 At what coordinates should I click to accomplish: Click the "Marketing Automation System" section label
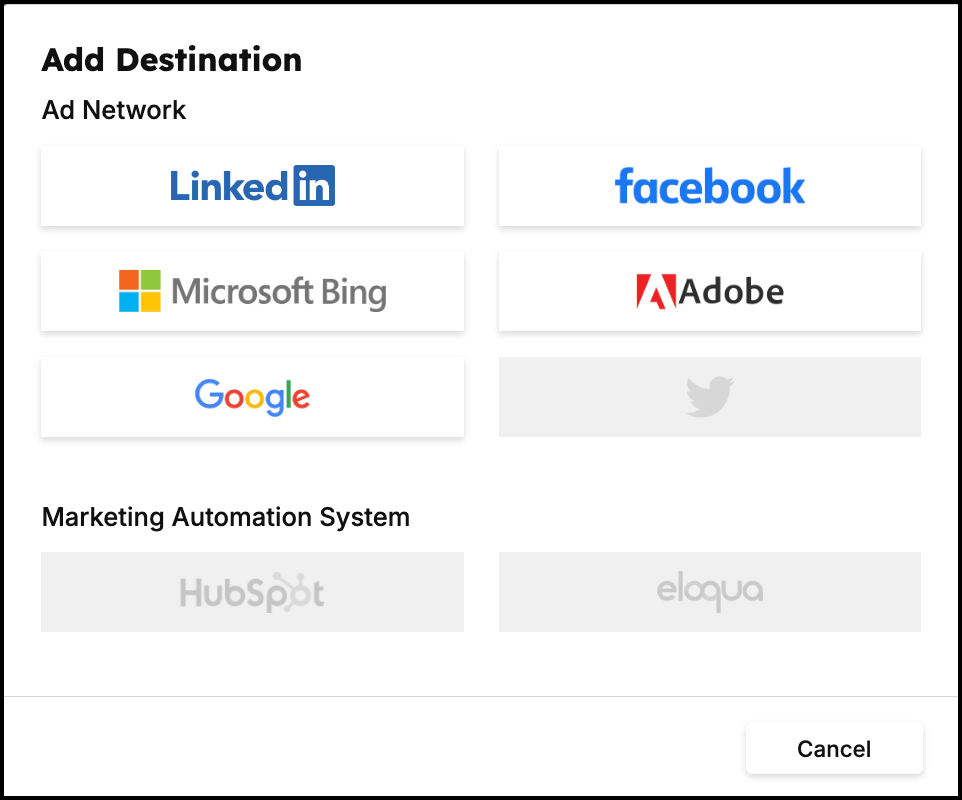pyautogui.click(x=226, y=517)
